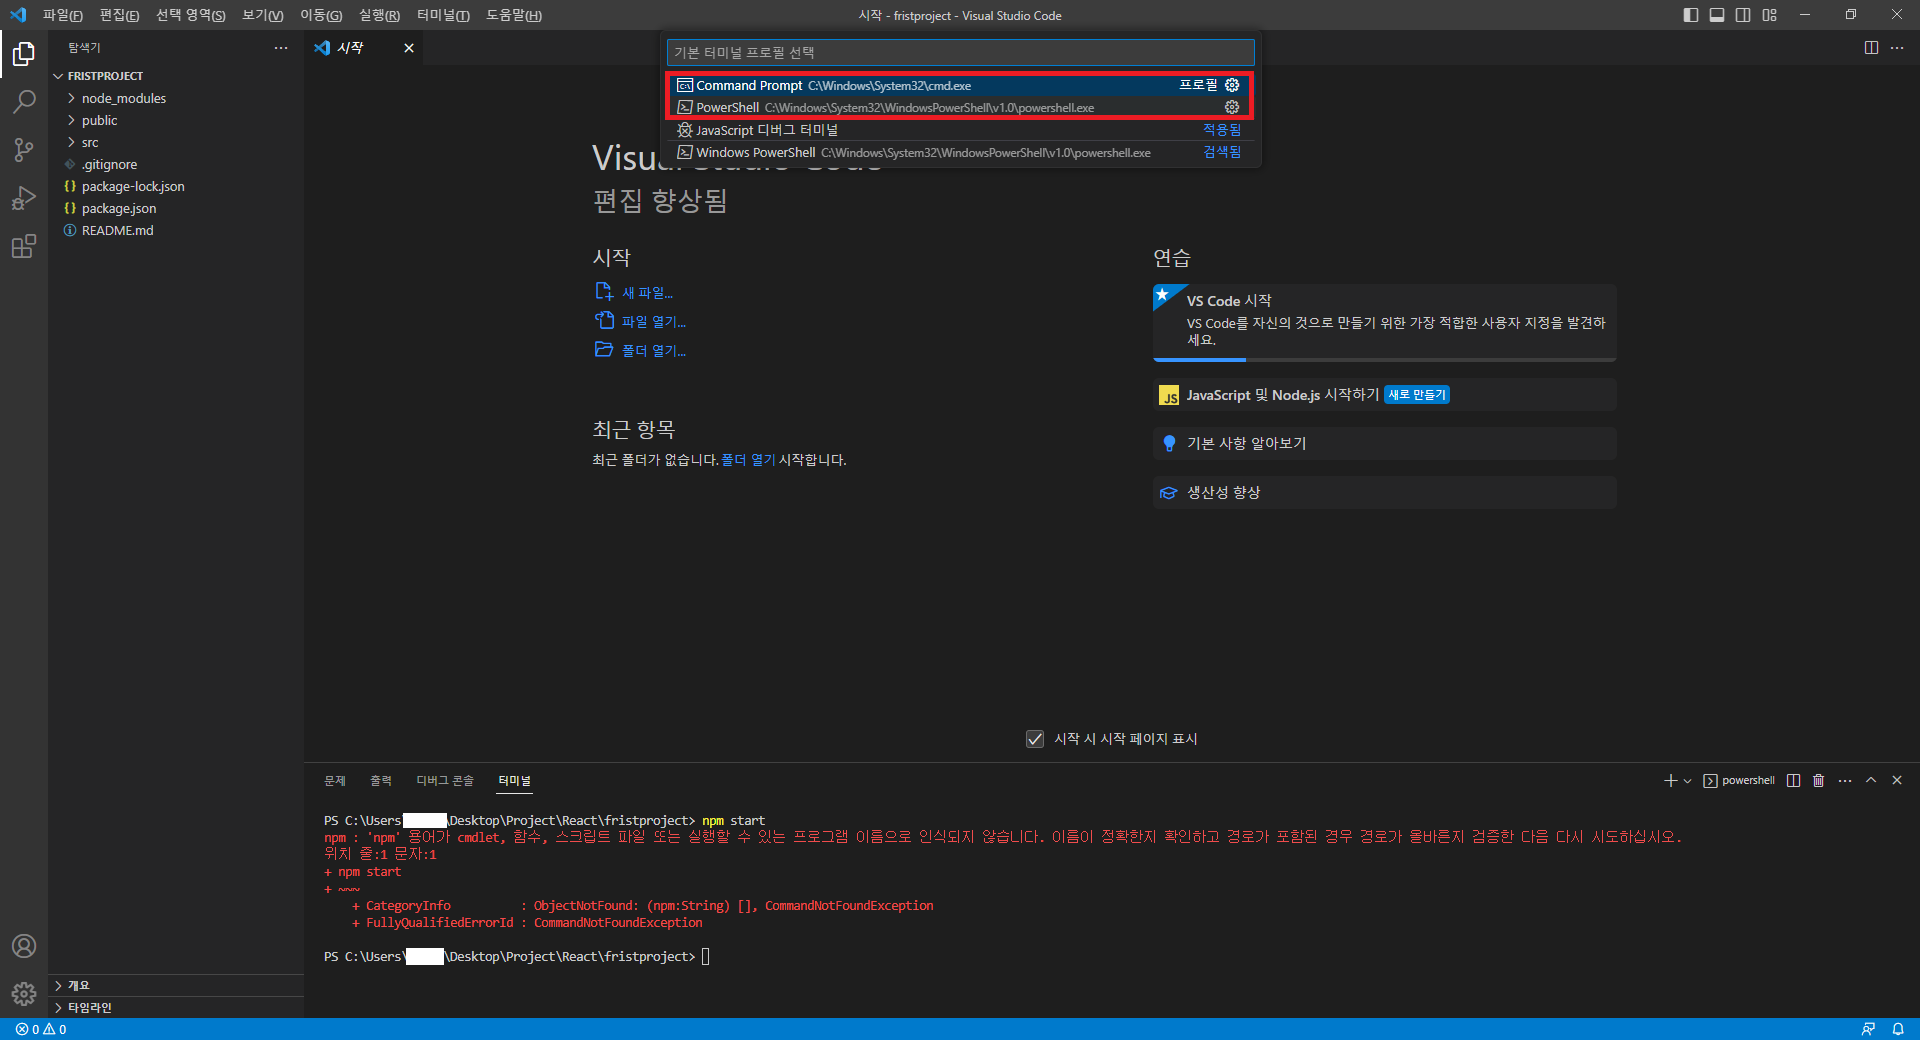
Task: Close the terminal panel
Action: point(1897,780)
